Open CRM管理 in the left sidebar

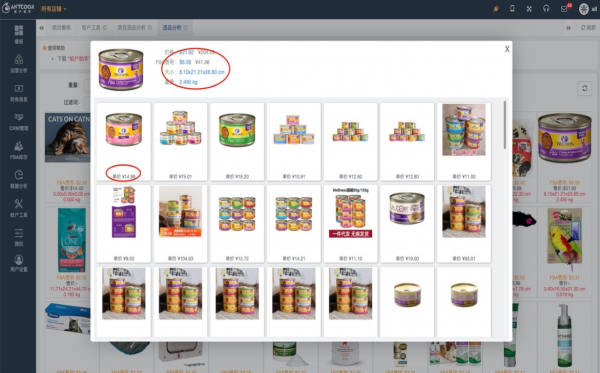[x=18, y=122]
